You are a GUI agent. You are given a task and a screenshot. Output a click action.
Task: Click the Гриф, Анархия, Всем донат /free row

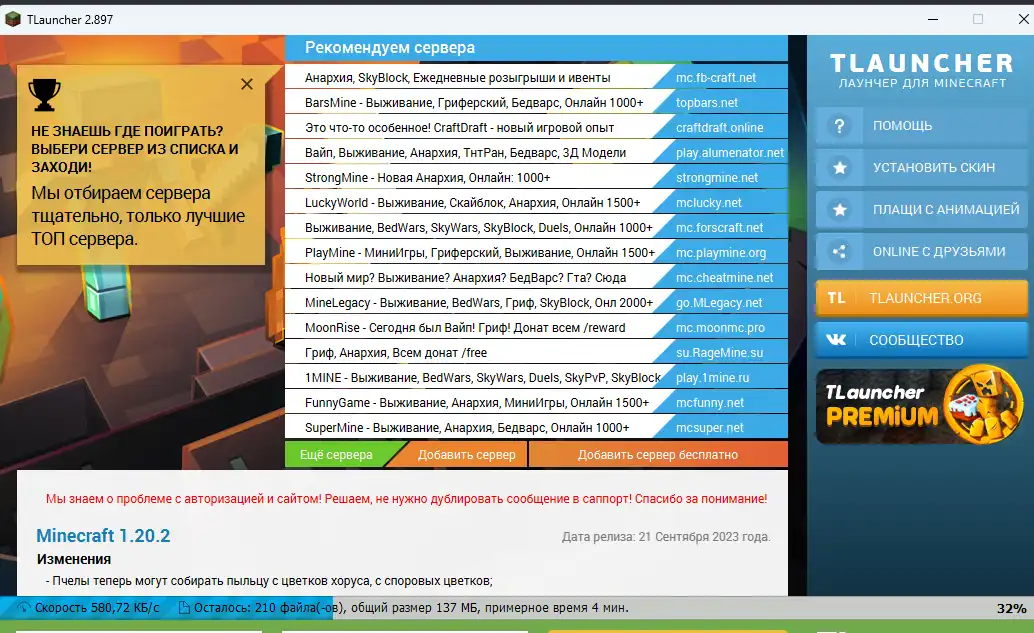pos(396,353)
